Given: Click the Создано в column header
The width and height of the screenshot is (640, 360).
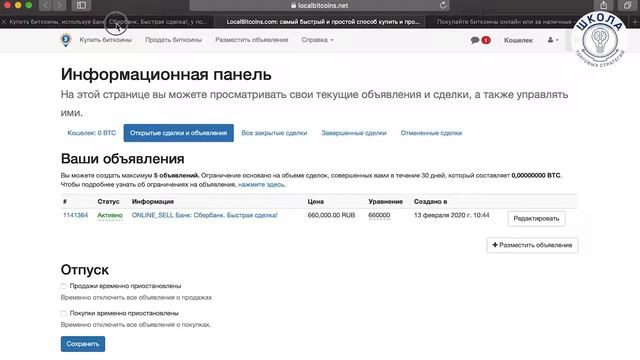Looking at the screenshot, I should click(x=430, y=202).
